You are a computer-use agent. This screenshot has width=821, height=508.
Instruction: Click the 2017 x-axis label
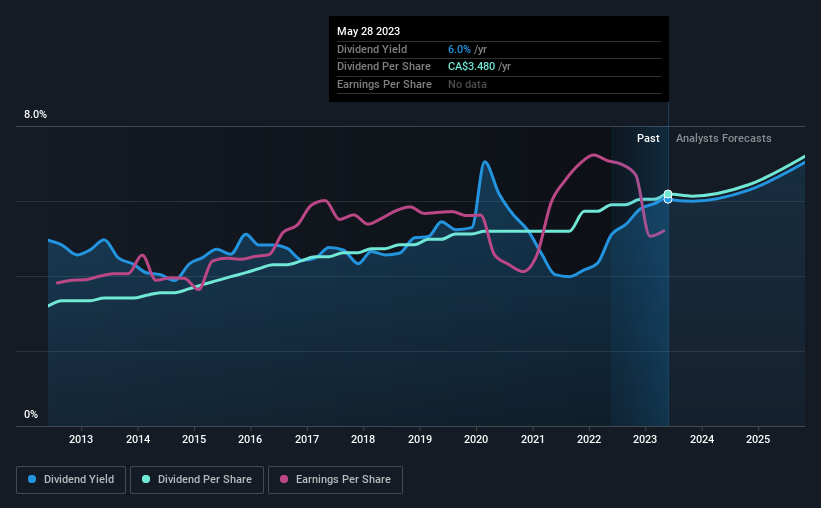pyautogui.click(x=307, y=439)
